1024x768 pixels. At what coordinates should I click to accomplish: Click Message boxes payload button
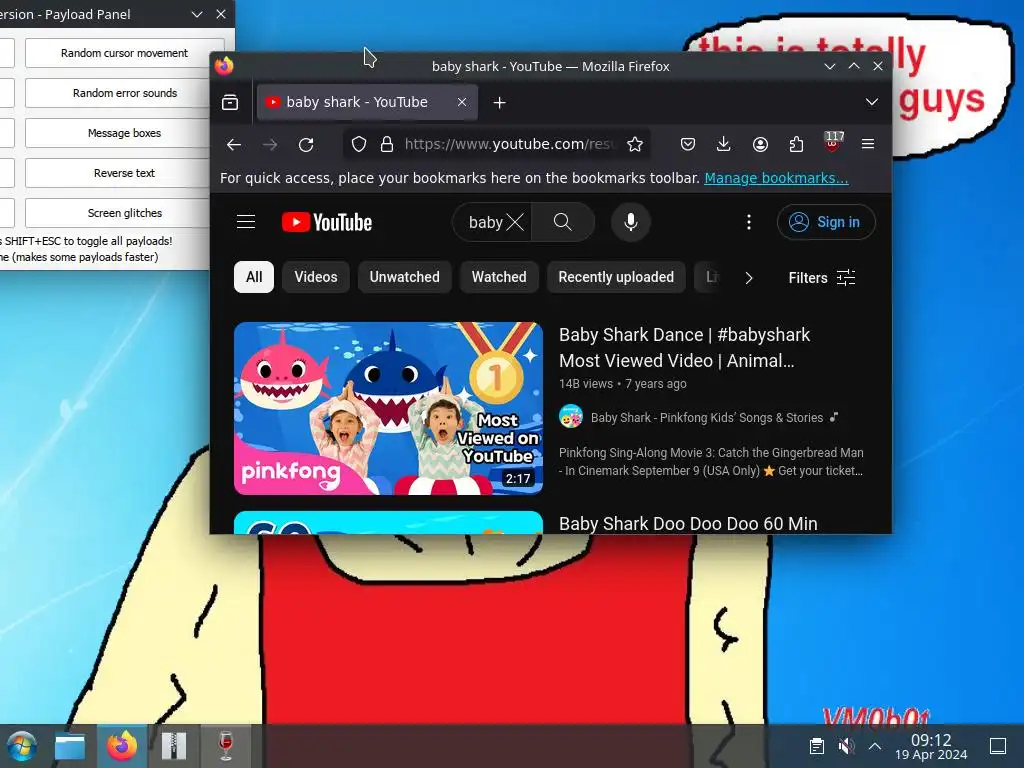[124, 133]
